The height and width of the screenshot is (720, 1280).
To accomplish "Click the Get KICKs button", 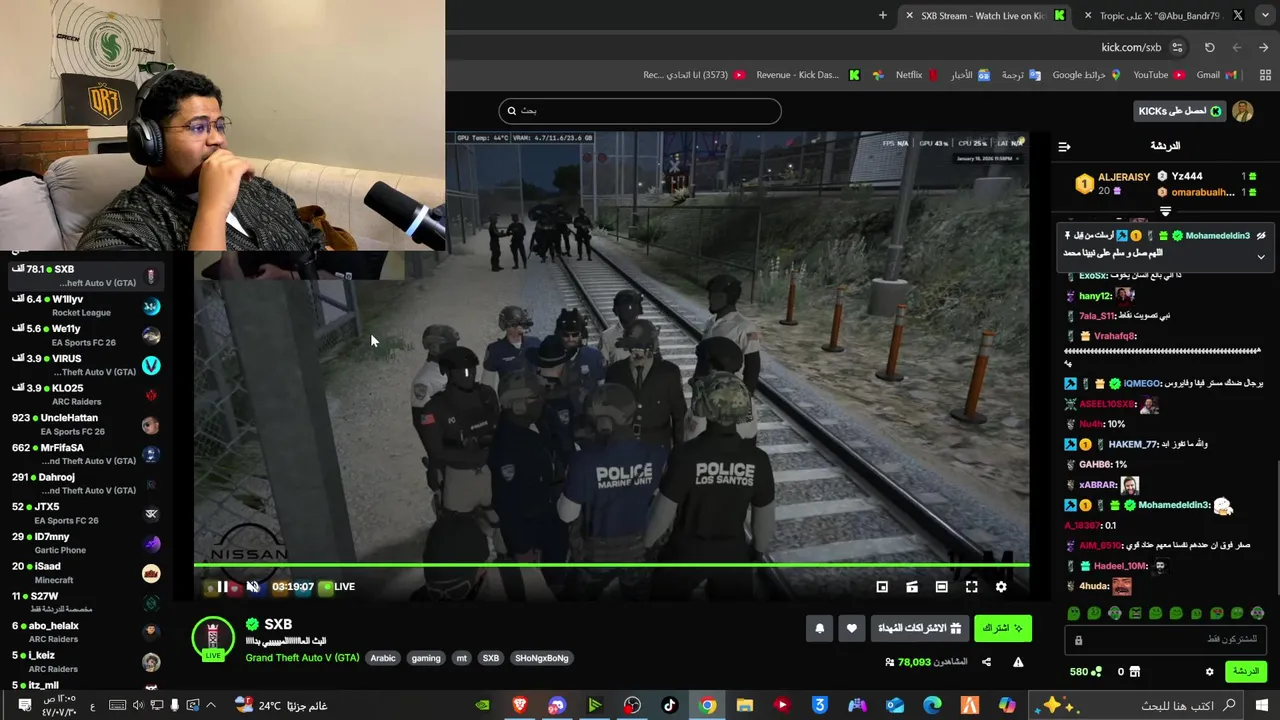I will (1180, 111).
